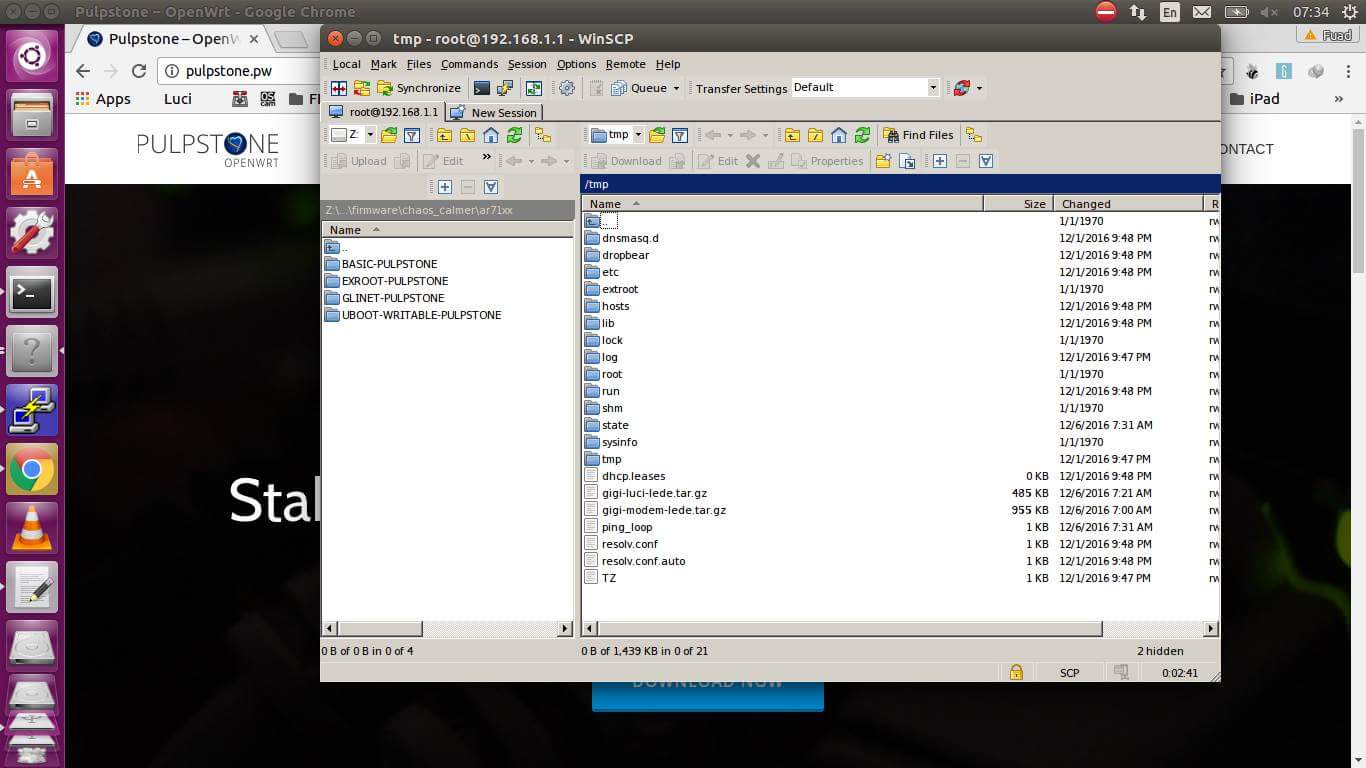The image size is (1366, 768).
Task: Click local panel filter icon beside Z: drive
Action: coord(411,135)
